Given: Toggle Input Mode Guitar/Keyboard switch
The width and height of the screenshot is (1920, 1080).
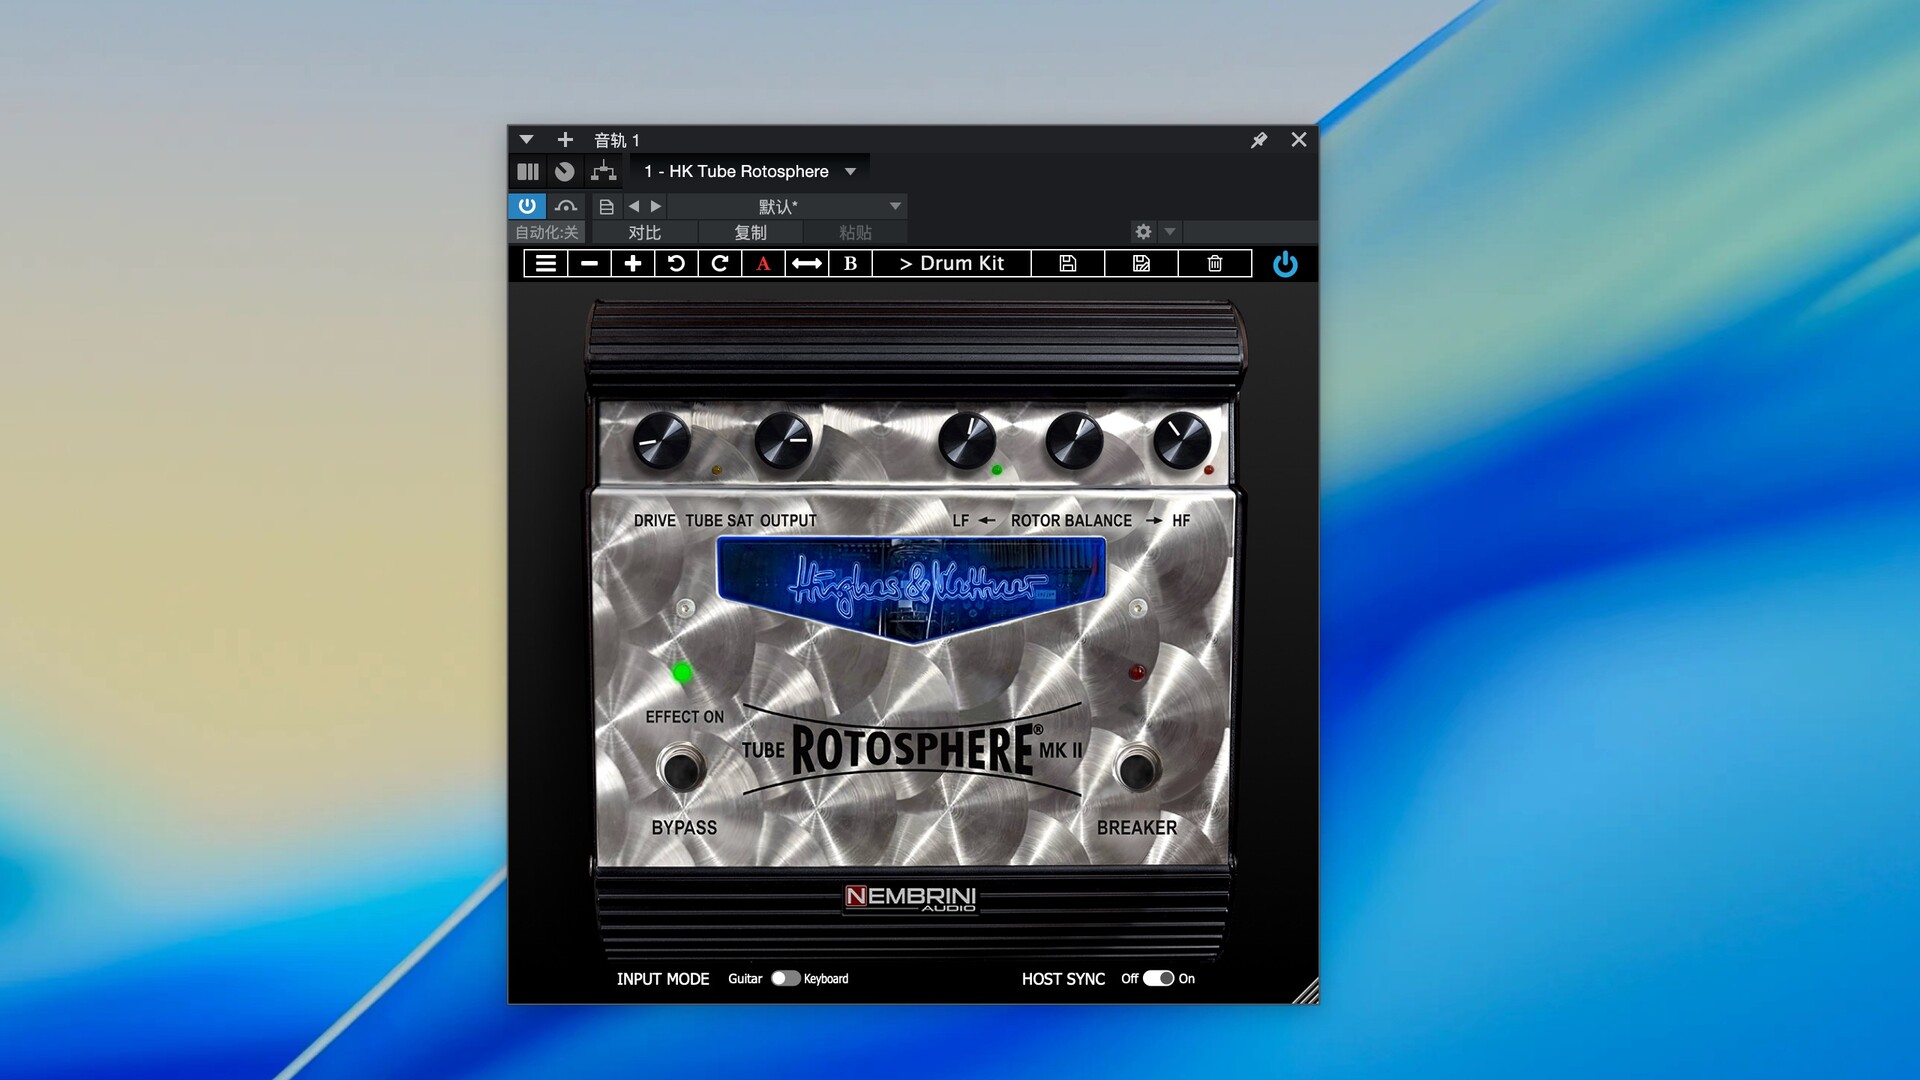Looking at the screenshot, I should [x=785, y=978].
